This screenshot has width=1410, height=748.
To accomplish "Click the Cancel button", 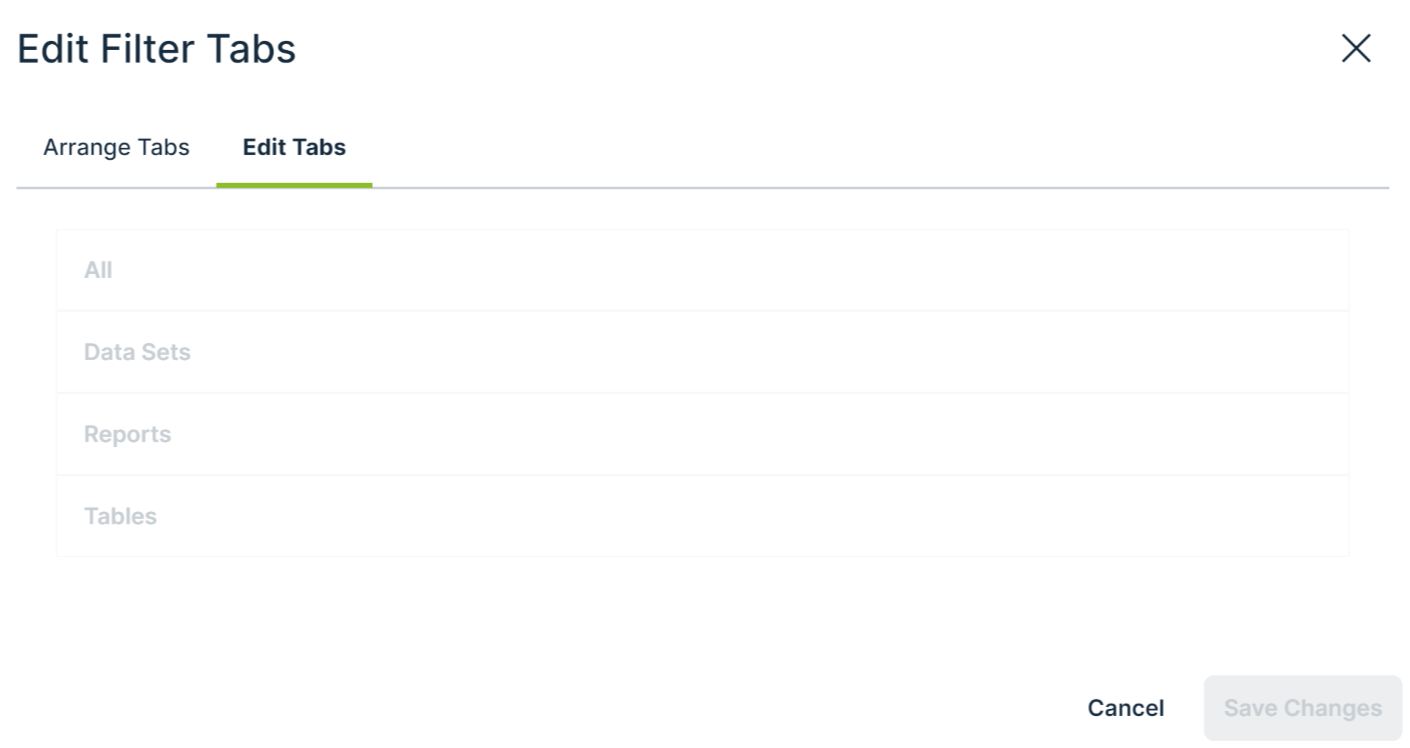I will [1125, 708].
